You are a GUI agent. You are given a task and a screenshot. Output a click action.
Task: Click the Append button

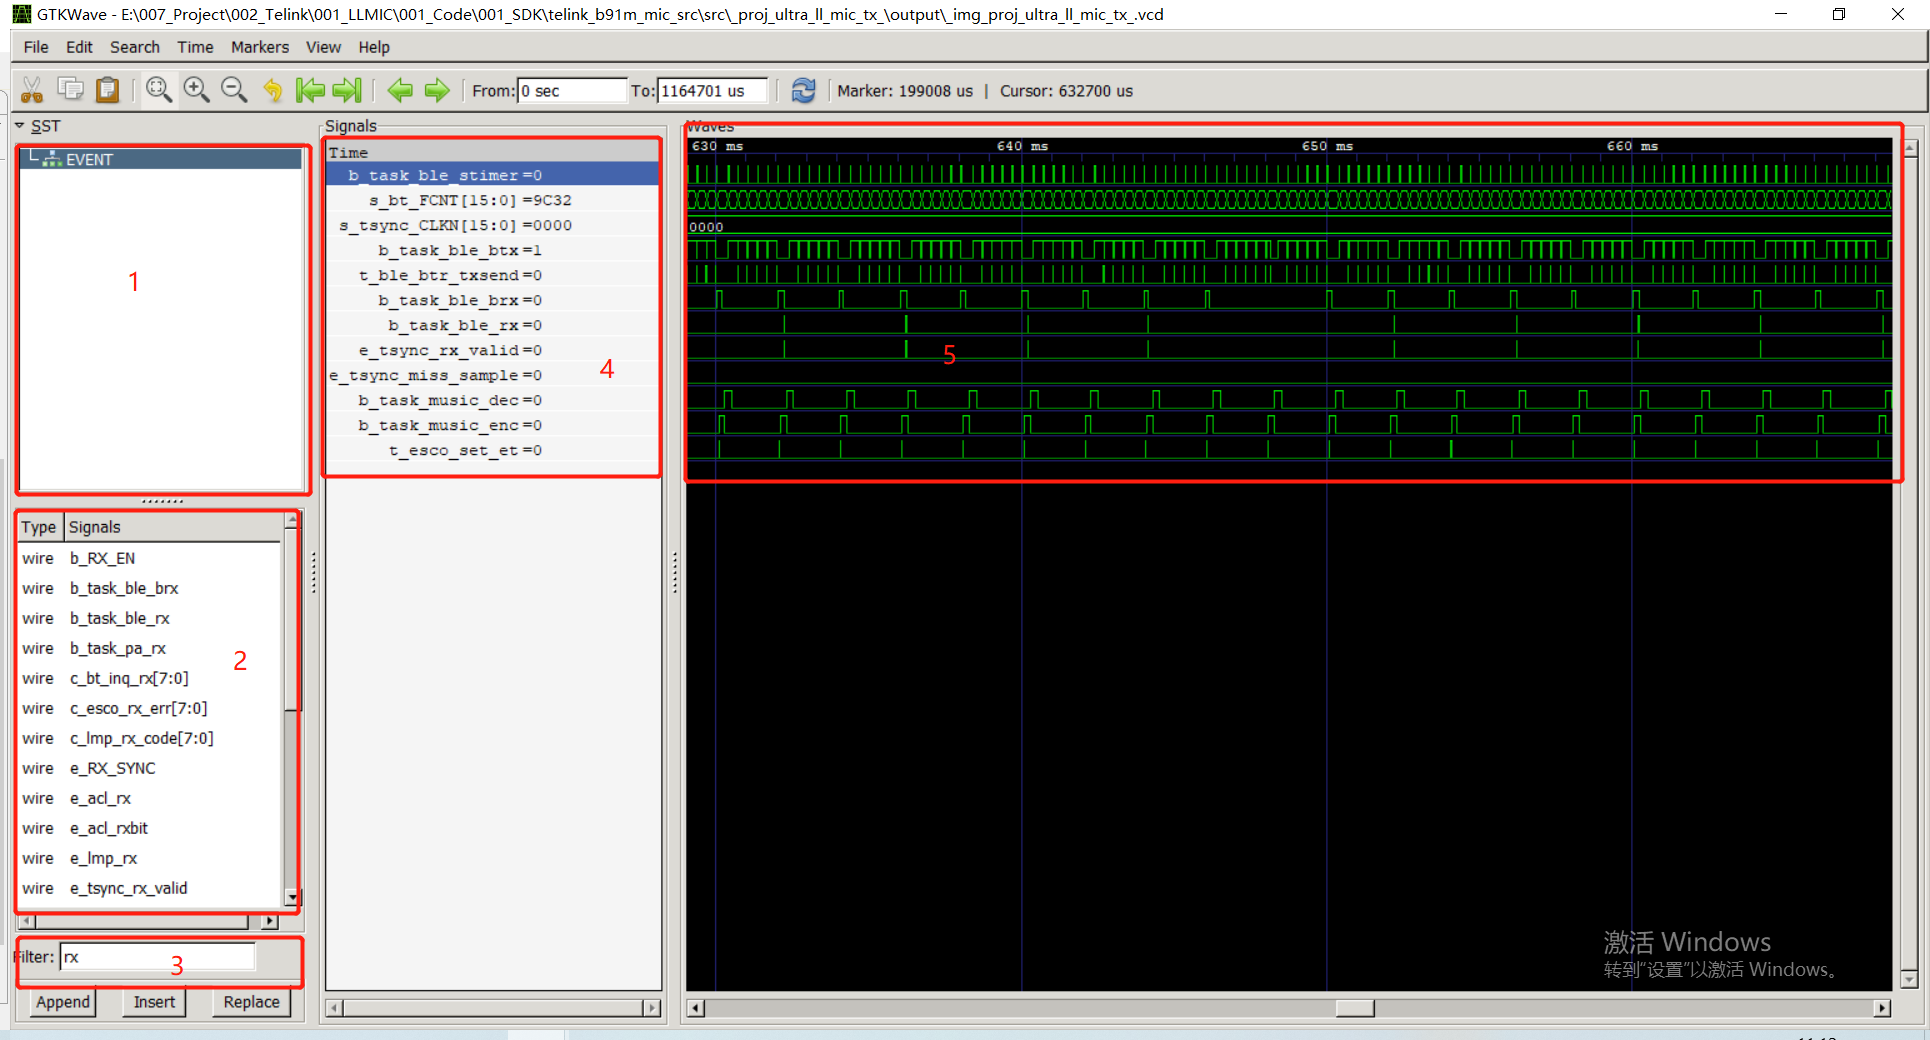(x=61, y=1002)
